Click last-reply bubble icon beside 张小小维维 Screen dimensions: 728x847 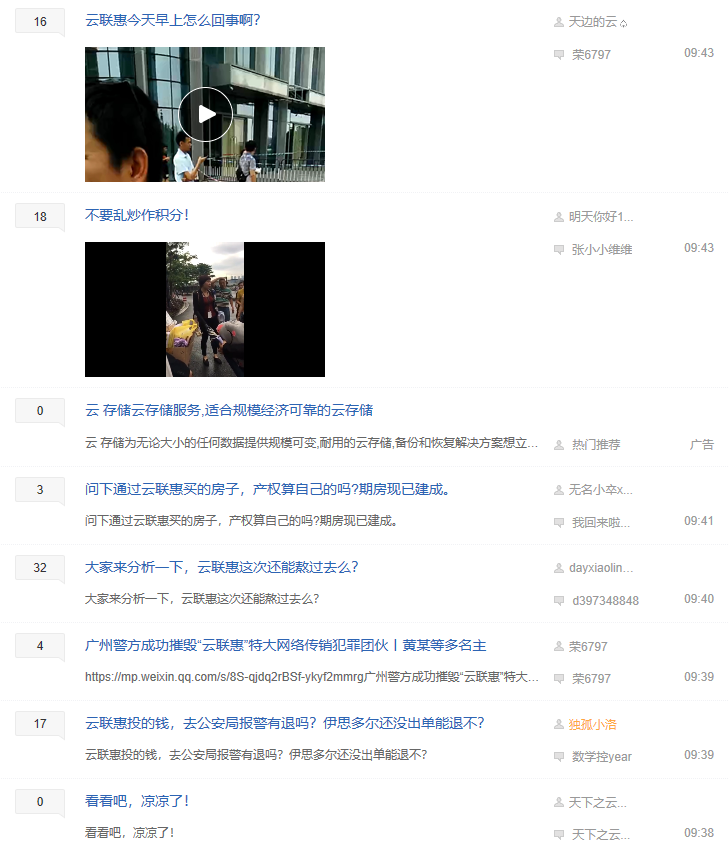click(559, 250)
